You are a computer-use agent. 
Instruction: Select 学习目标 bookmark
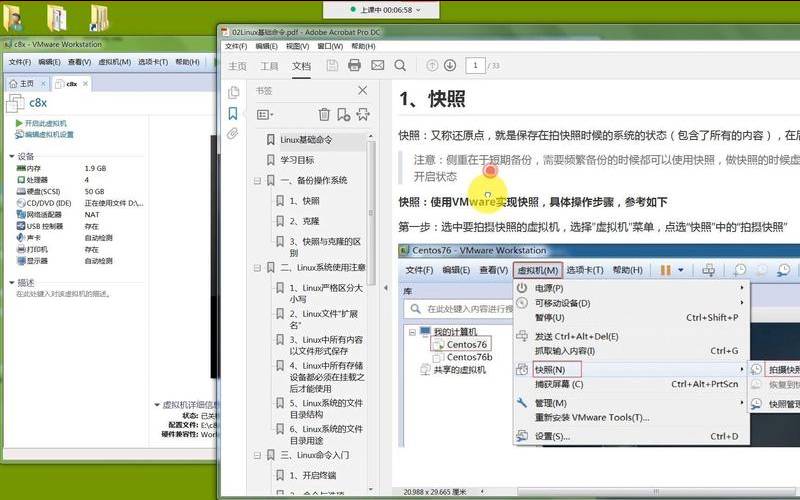(297, 160)
